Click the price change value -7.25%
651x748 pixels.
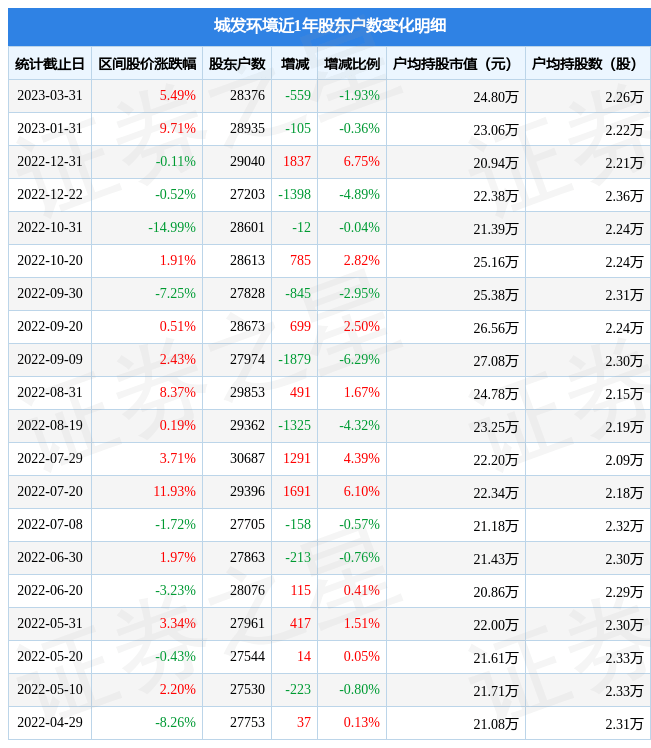[x=175, y=293]
